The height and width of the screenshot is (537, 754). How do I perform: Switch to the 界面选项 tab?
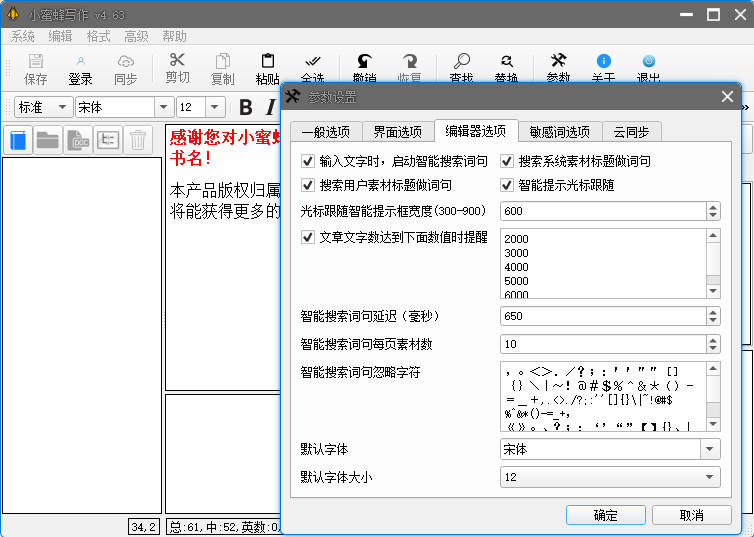pyautogui.click(x=398, y=132)
